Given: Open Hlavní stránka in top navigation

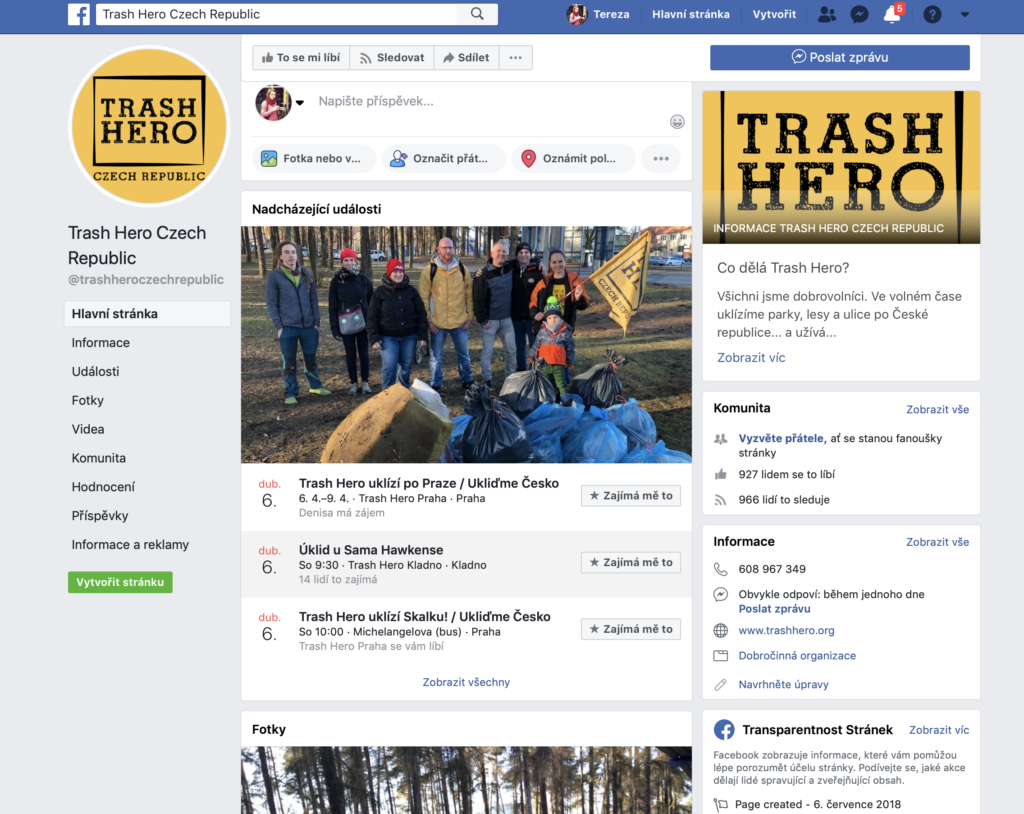Looking at the screenshot, I should (690, 14).
